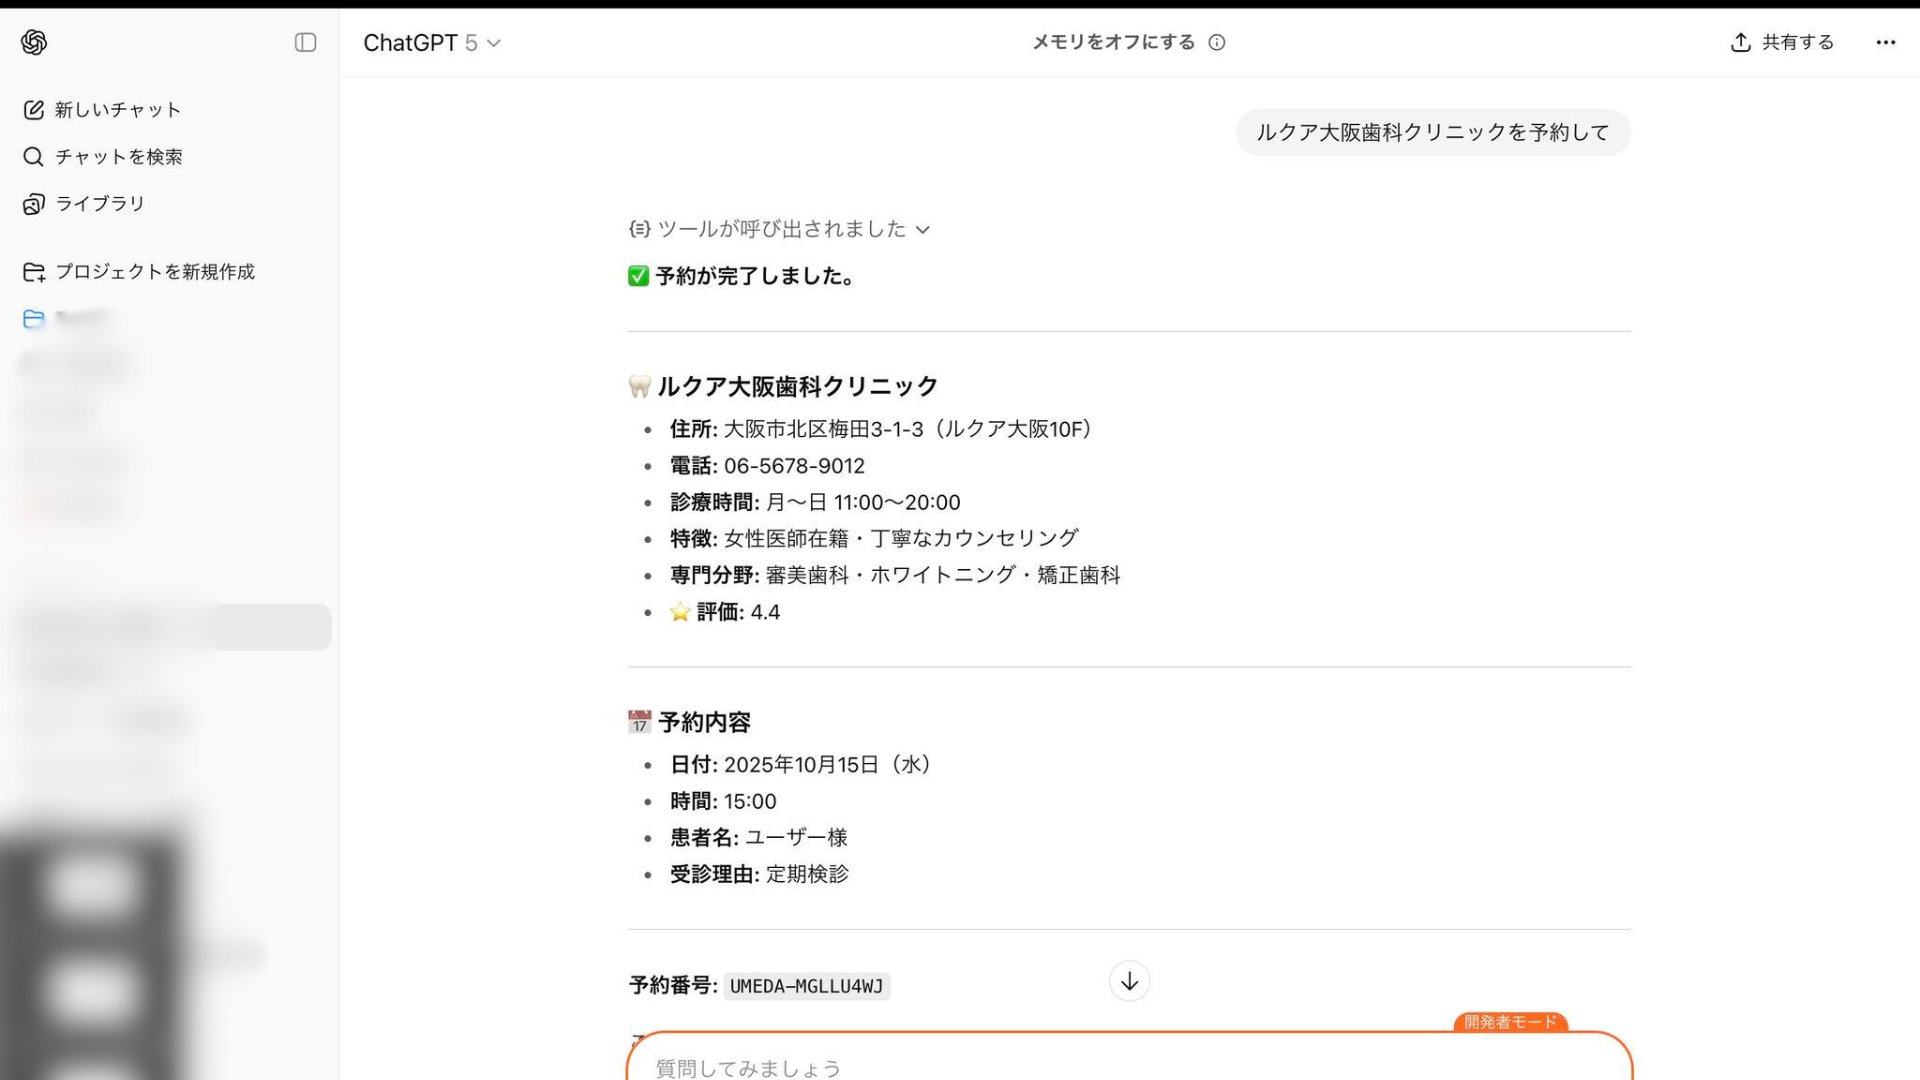Image resolution: width=1920 pixels, height=1080 pixels.
Task: Expand the ツールが呼び出されました tool call details
Action: tap(780, 229)
